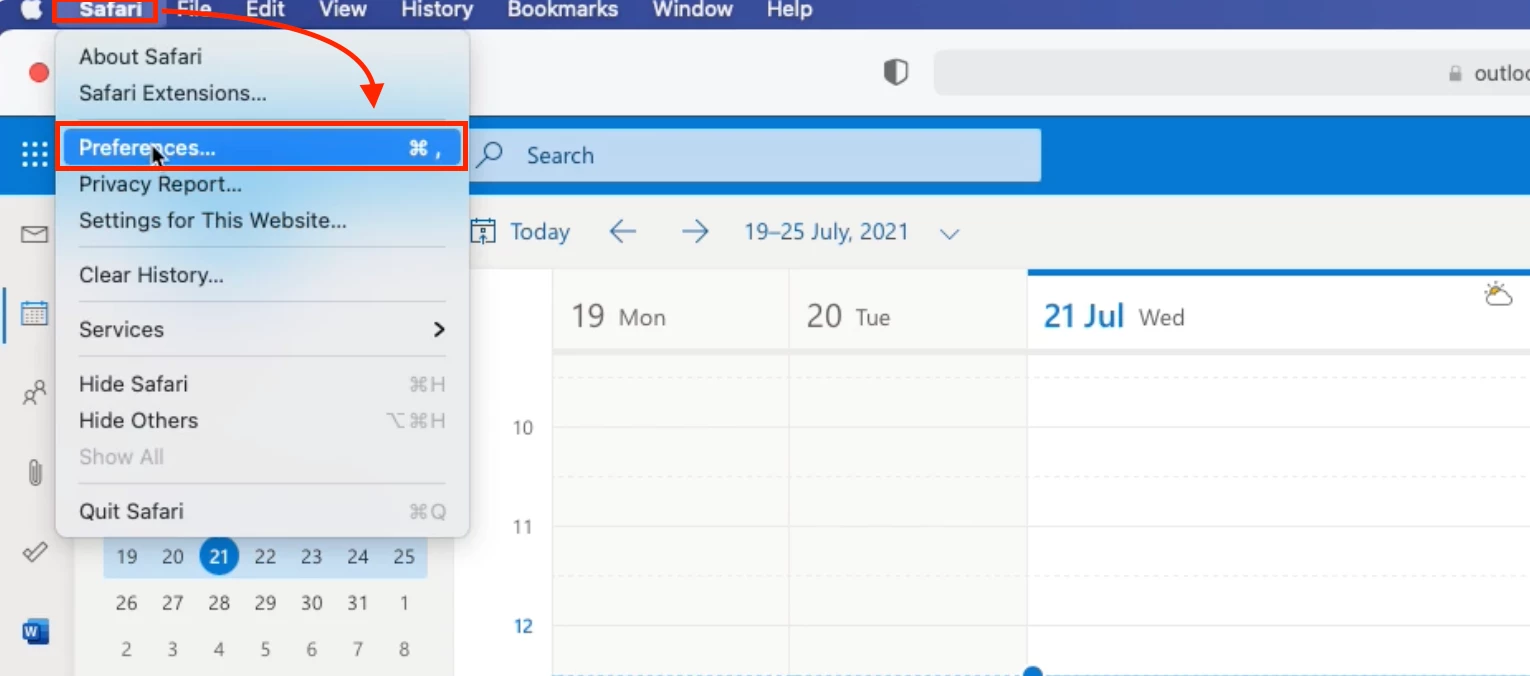Choose About Safari
Screen dimensions: 1530x676
coord(262,56)
